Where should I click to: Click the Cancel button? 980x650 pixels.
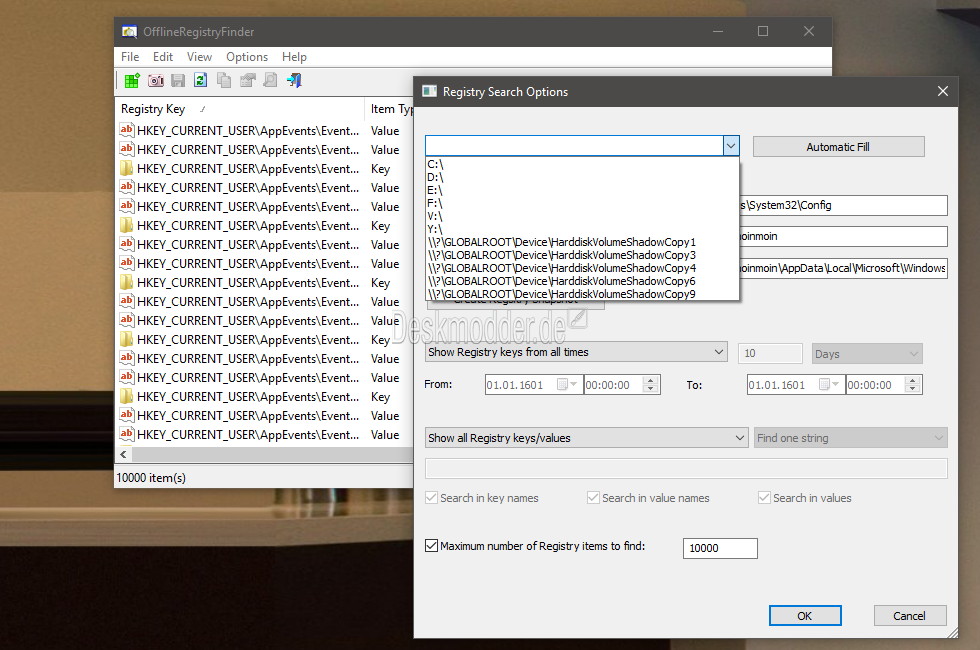[x=910, y=616]
